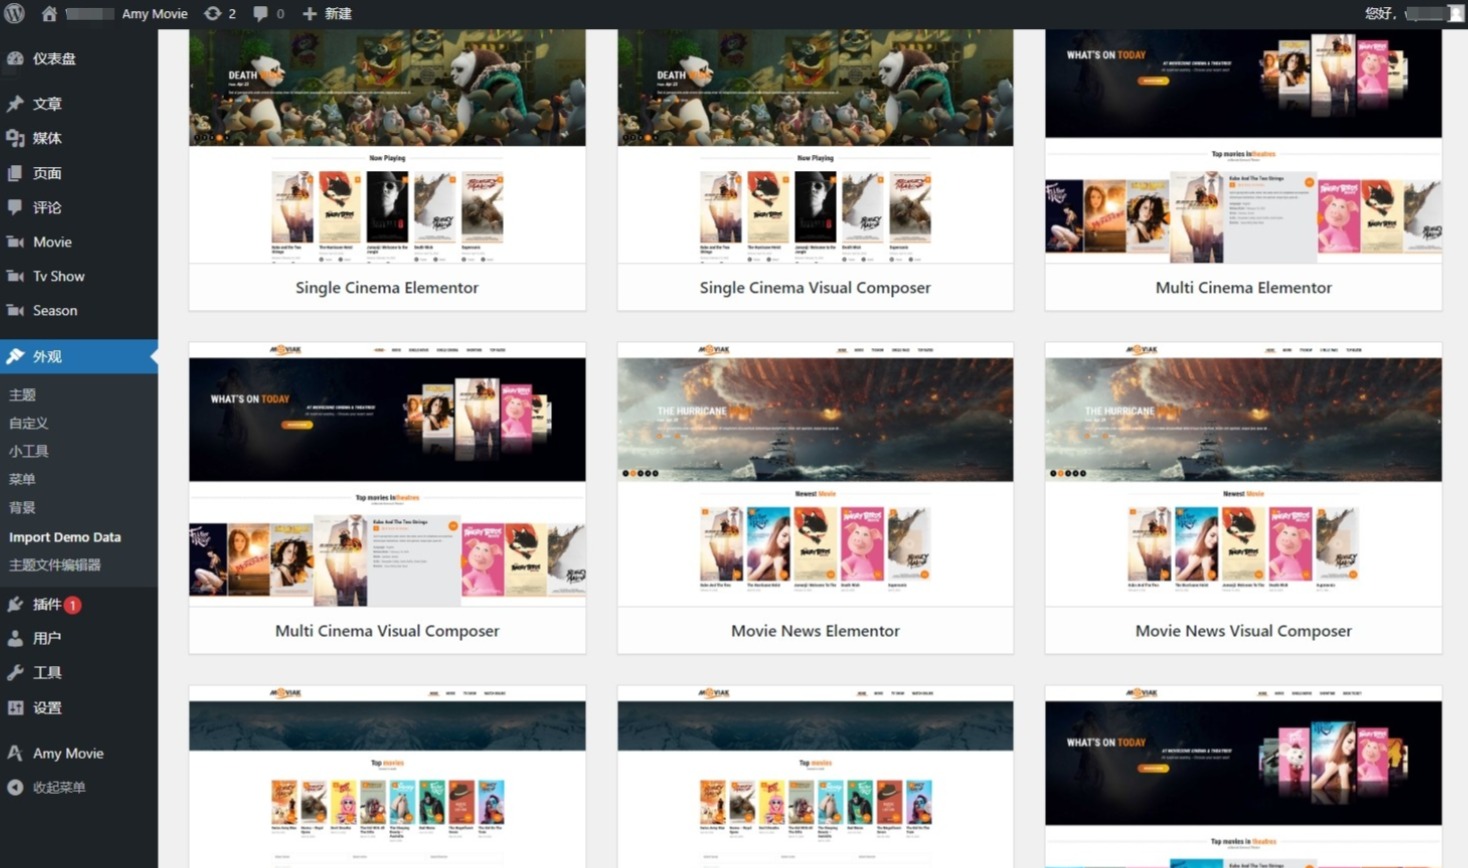Click the user avatar in the top right
This screenshot has height=868, width=1468.
(x=1455, y=14)
